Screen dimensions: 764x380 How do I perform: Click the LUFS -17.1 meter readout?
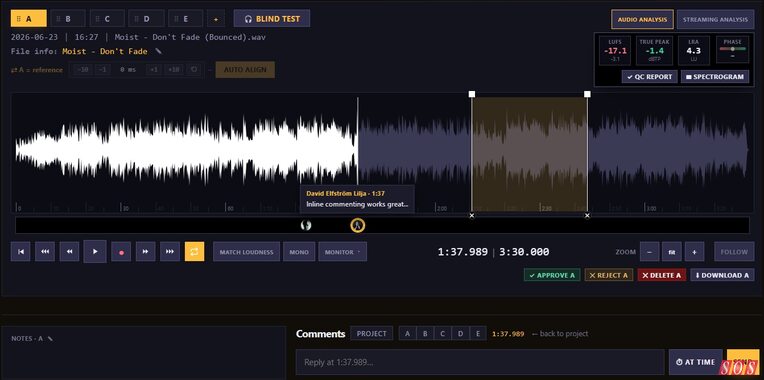(615, 51)
